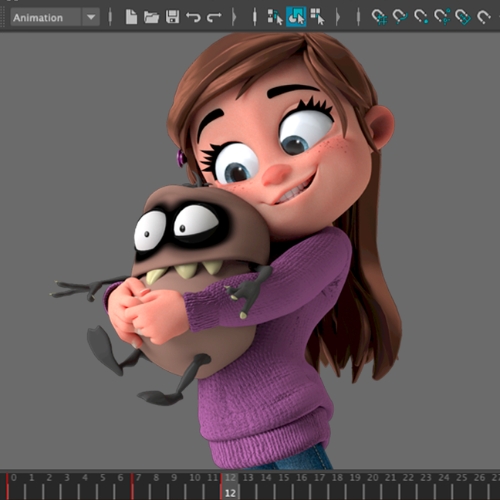Image resolution: width=500 pixels, height=500 pixels.
Task: Toggle snap to grids magnet
Action: click(379, 17)
